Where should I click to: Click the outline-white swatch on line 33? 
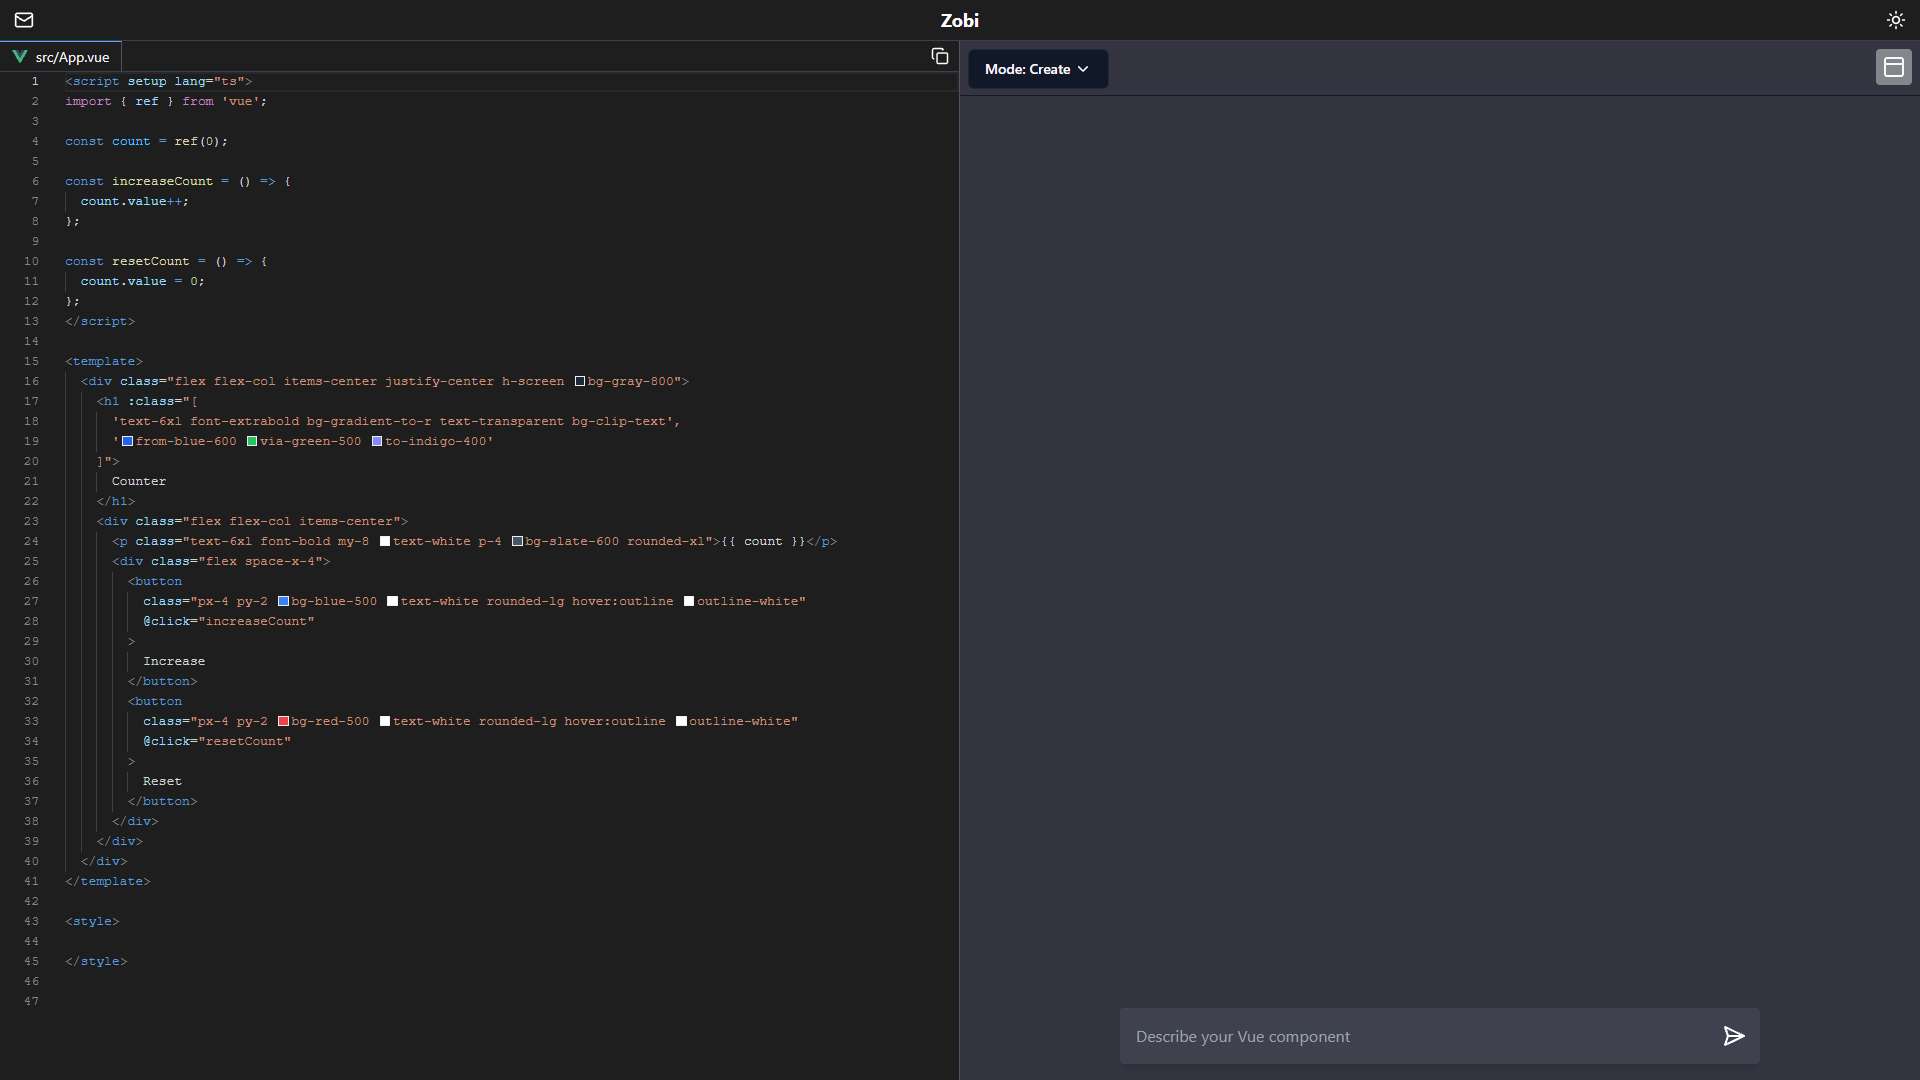[681, 721]
